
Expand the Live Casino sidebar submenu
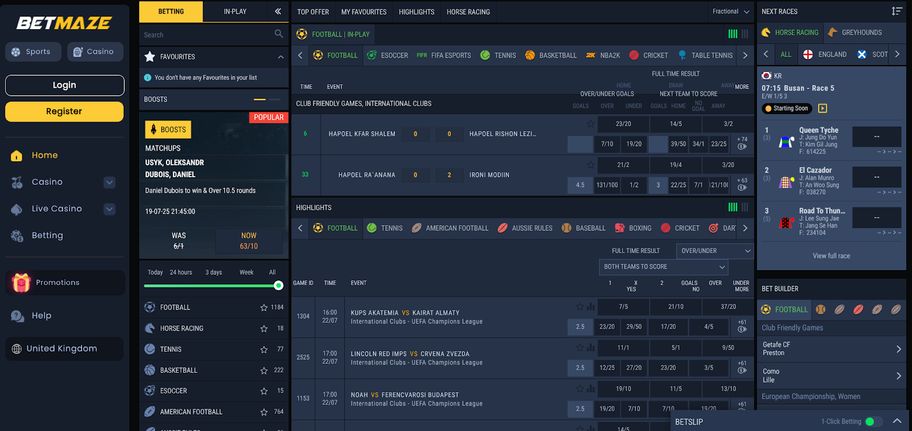tap(109, 209)
